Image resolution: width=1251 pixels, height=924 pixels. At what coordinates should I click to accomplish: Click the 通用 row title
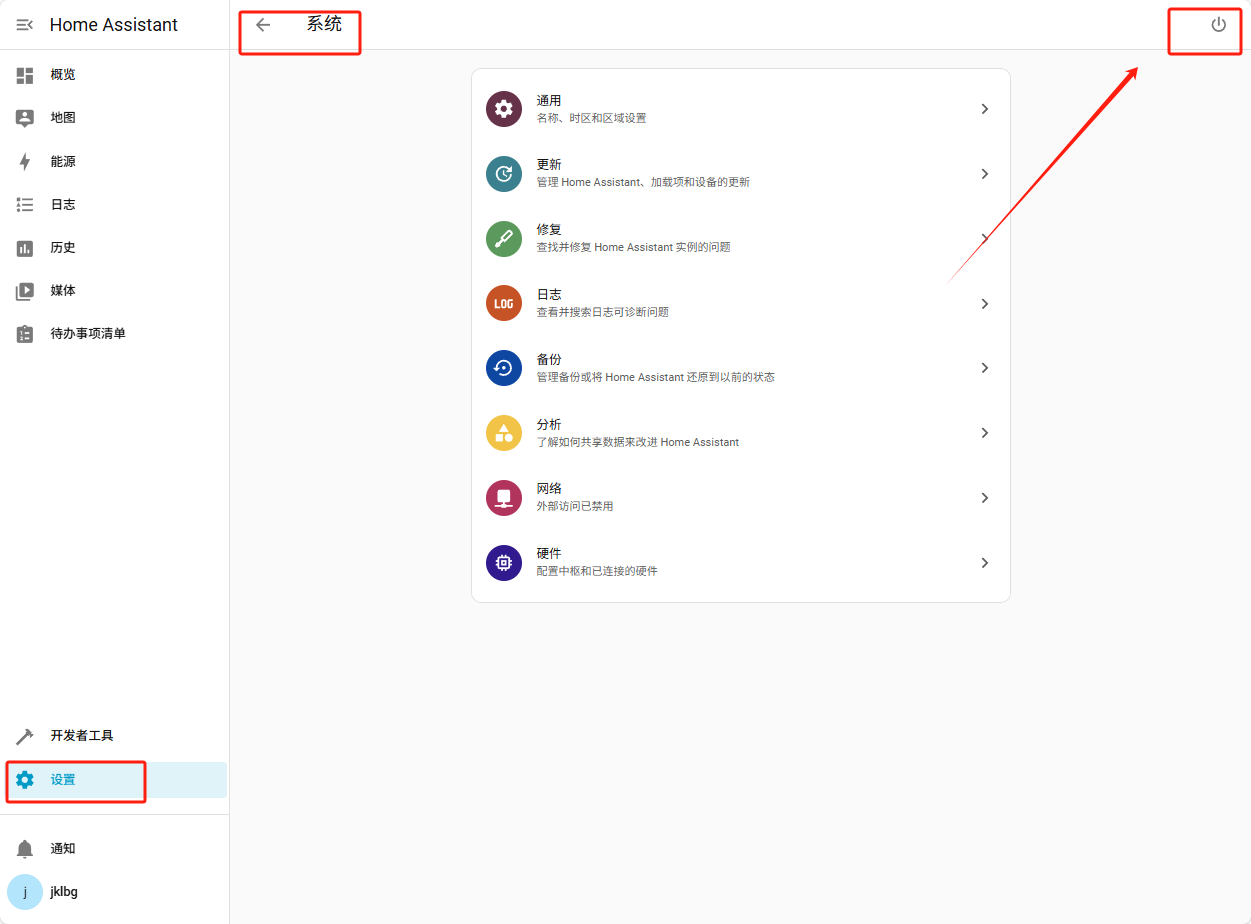point(549,101)
